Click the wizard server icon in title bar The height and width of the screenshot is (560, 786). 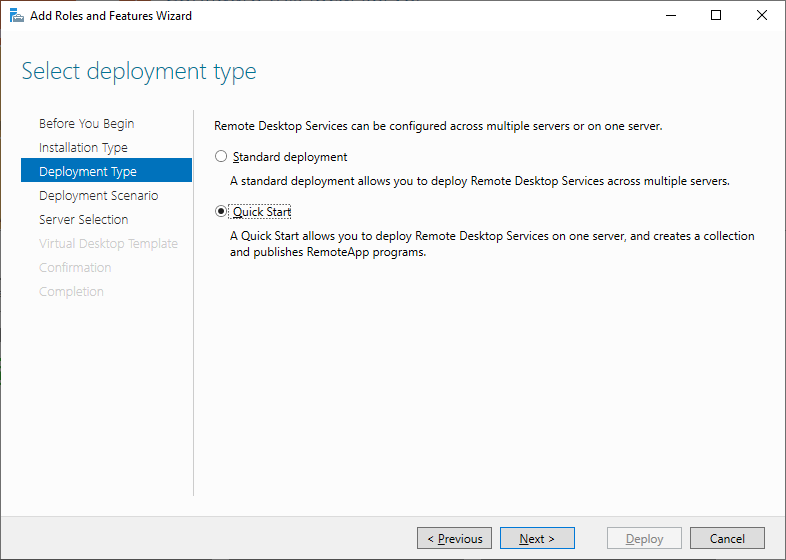16,16
